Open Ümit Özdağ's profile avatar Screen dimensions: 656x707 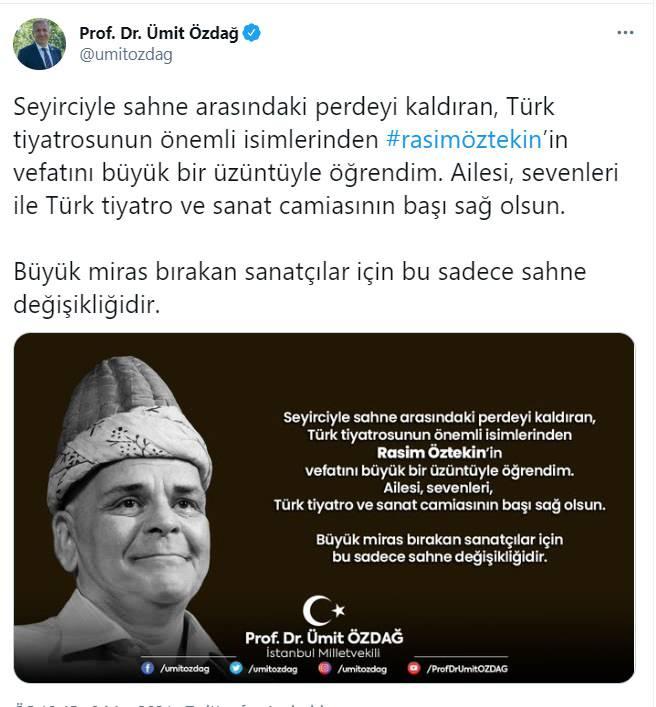tap(39, 44)
